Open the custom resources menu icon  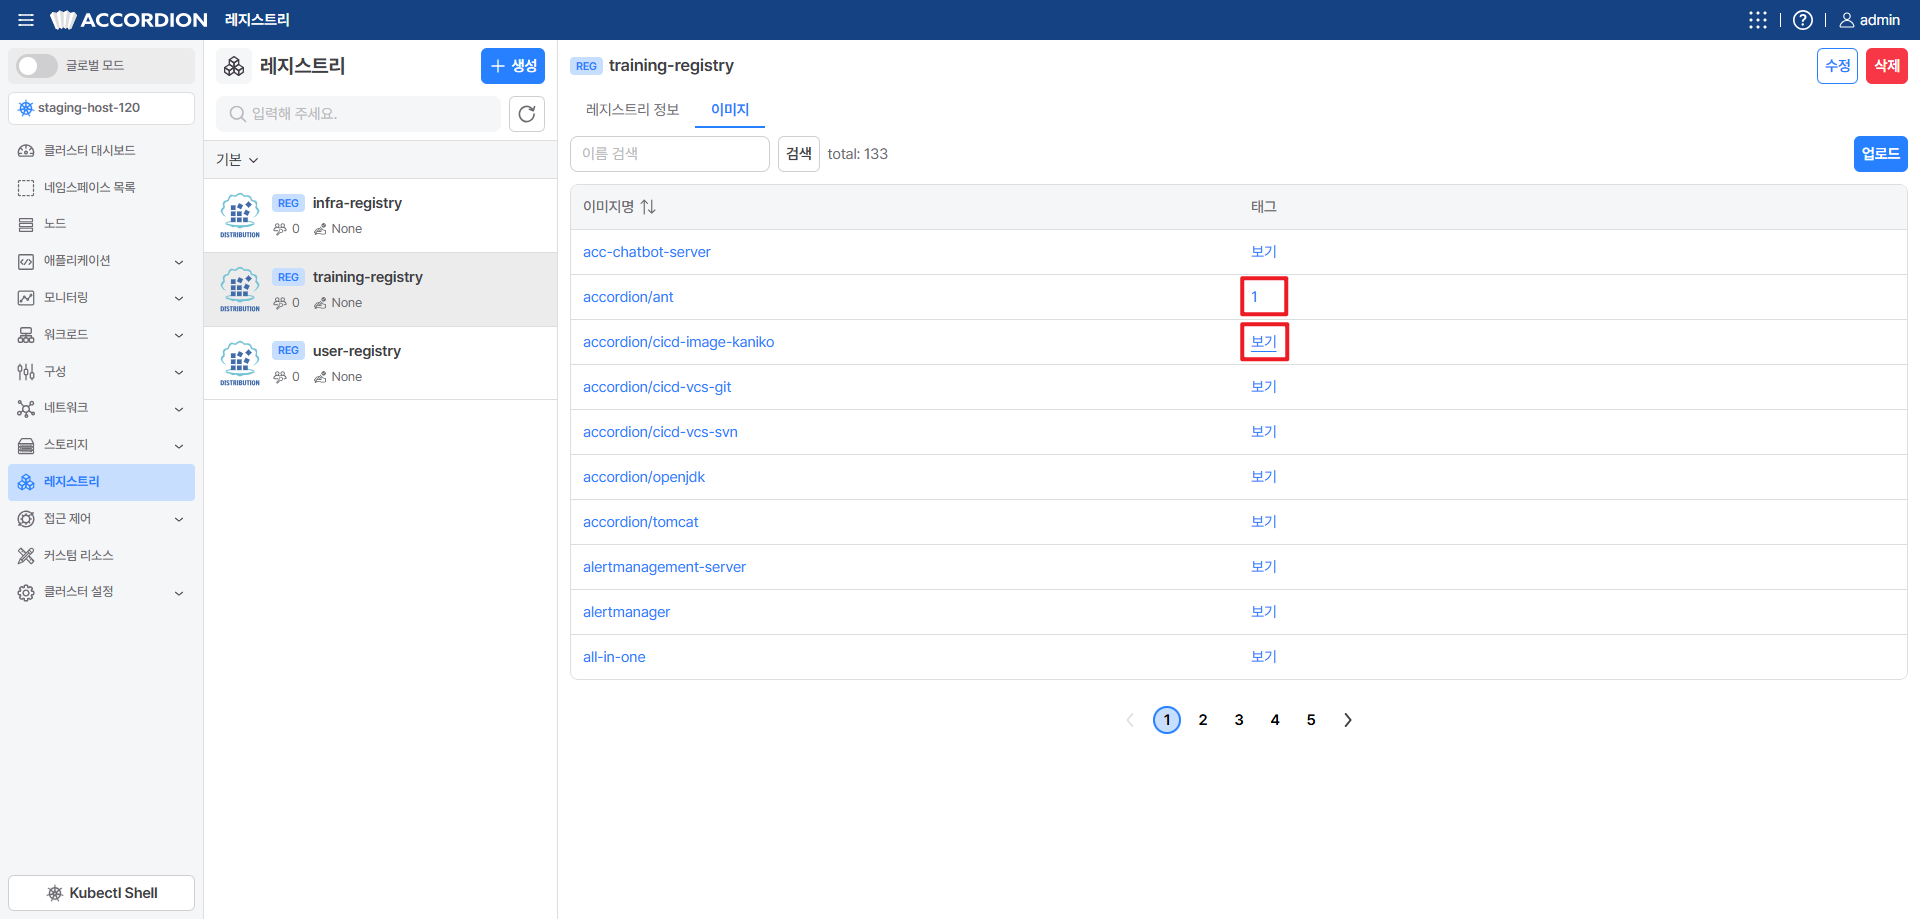pos(26,556)
